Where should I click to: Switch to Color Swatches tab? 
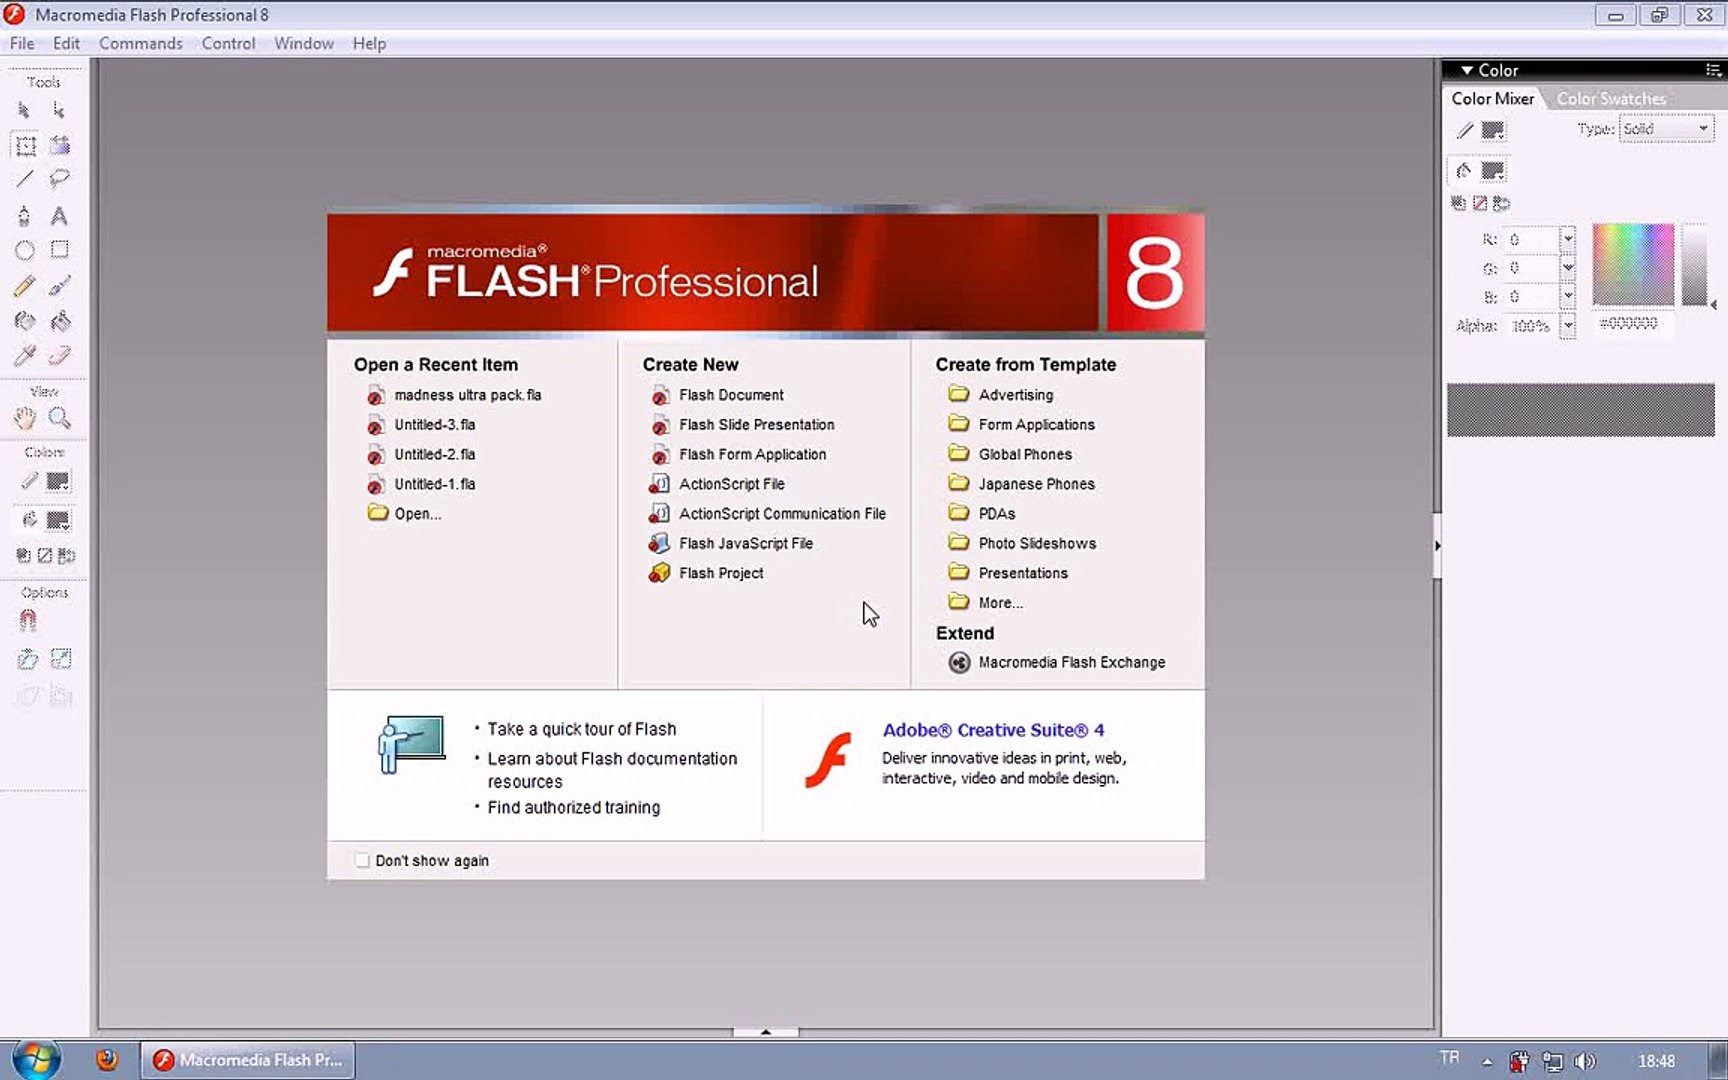point(1611,98)
